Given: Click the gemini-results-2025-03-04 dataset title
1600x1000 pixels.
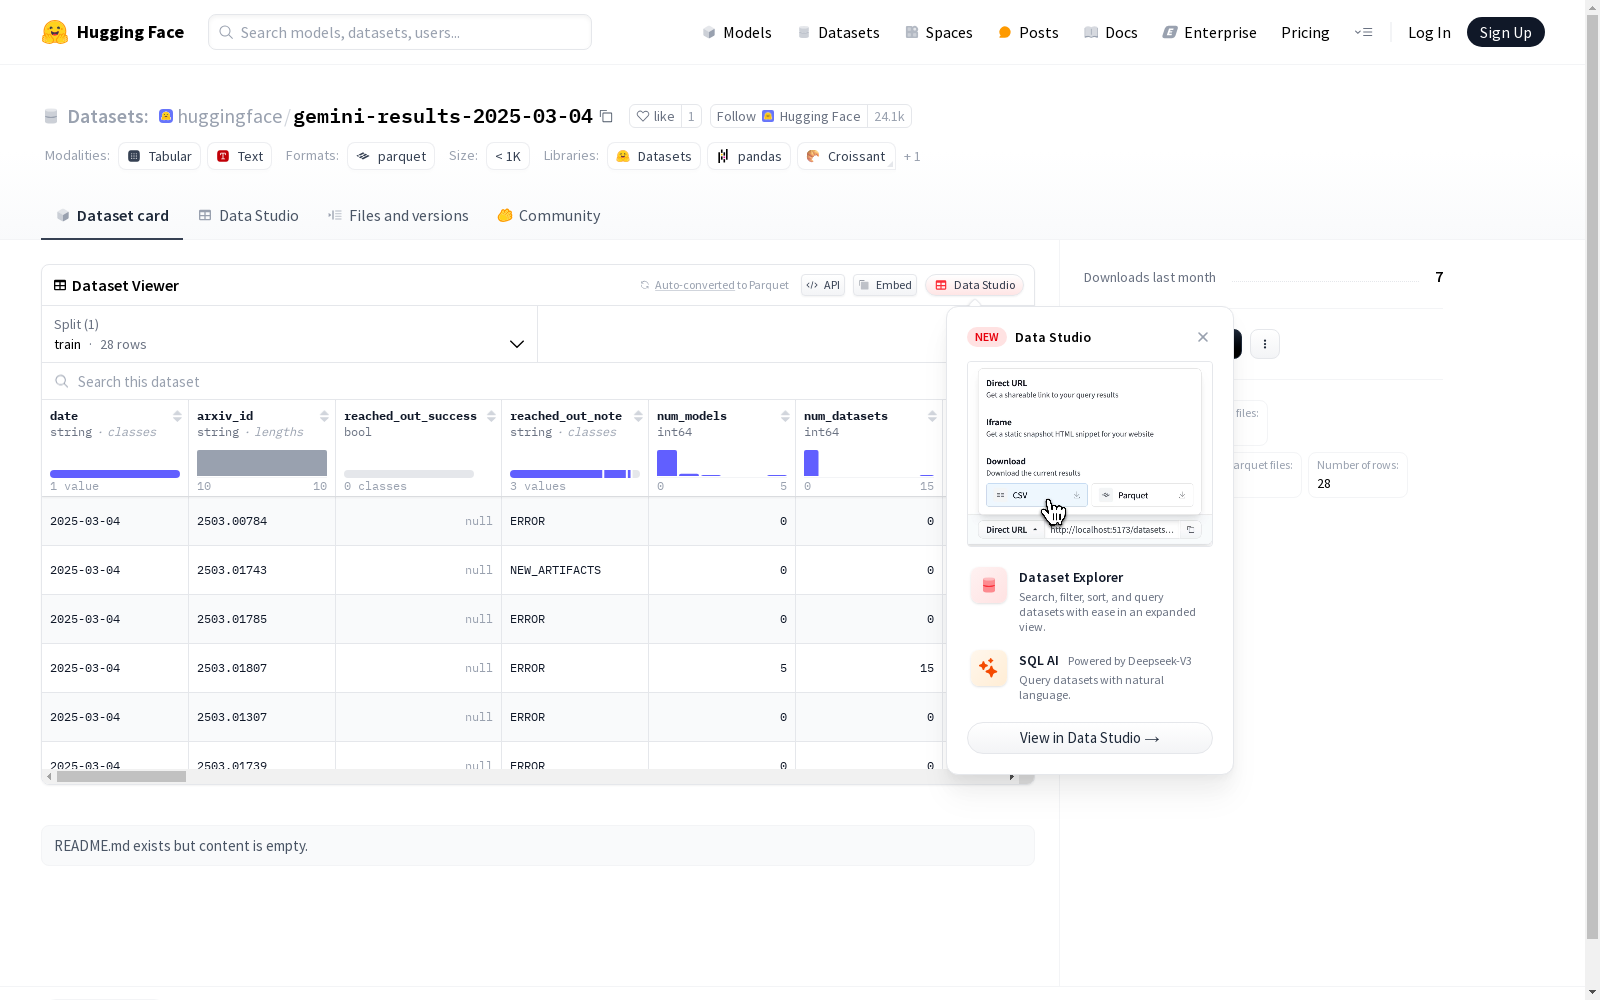Looking at the screenshot, I should pyautogui.click(x=443, y=116).
